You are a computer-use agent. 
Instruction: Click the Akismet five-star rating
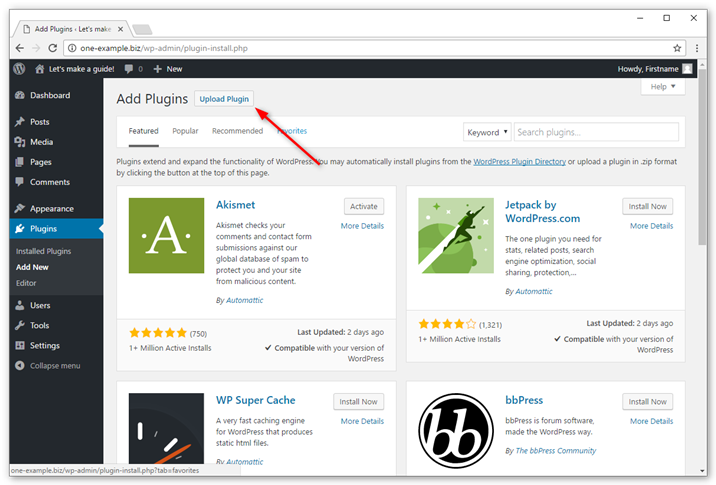point(158,333)
